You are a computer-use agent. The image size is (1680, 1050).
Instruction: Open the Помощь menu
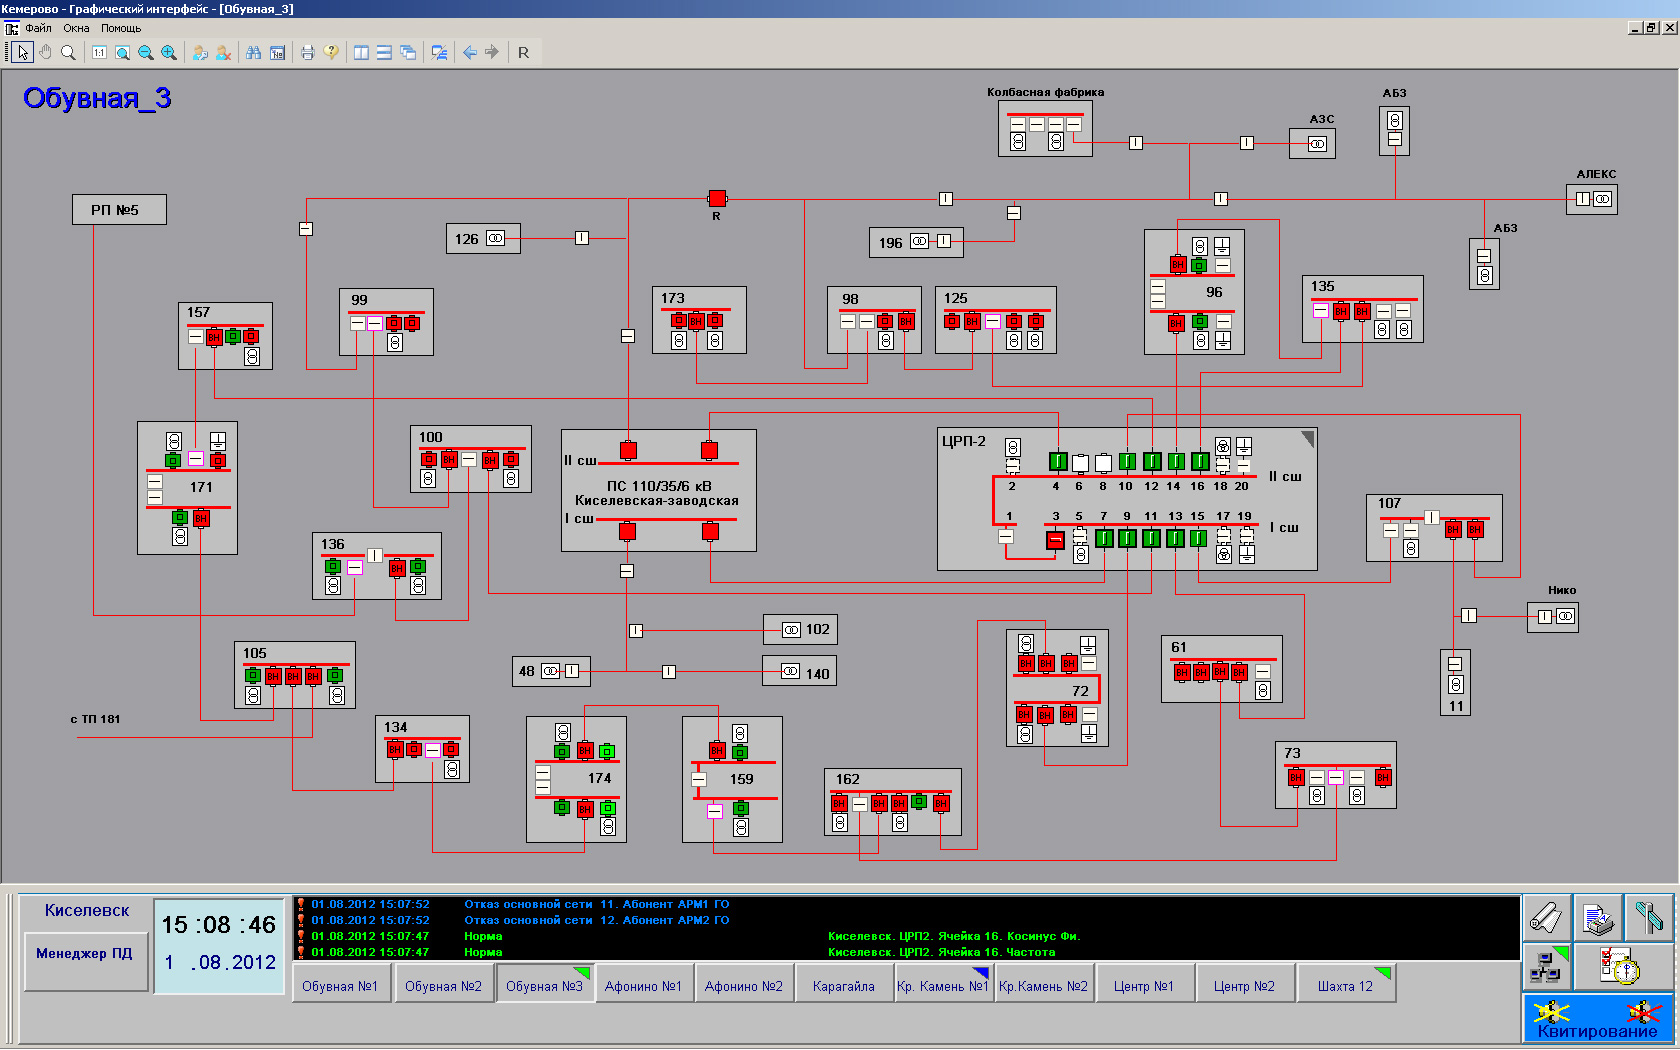pyautogui.click(x=121, y=28)
